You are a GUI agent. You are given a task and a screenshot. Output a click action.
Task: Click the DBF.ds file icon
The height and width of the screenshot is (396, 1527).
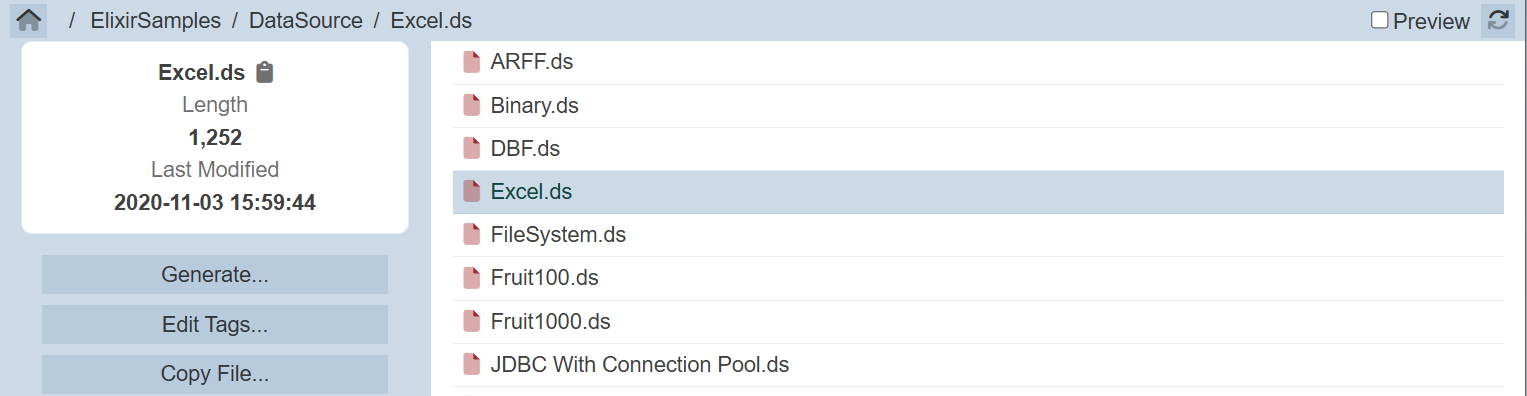tap(471, 148)
